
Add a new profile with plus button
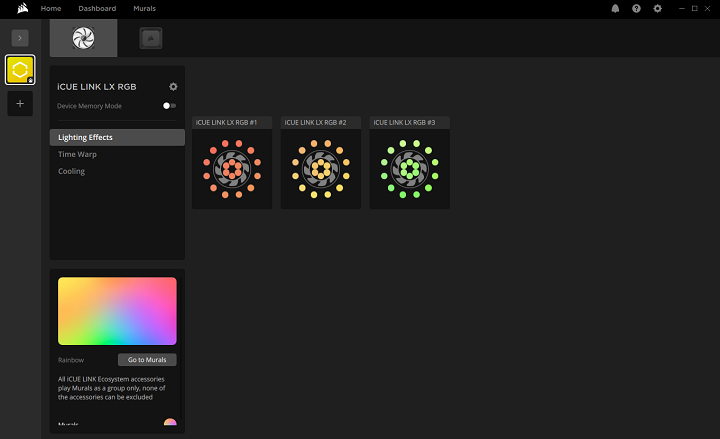coord(20,103)
